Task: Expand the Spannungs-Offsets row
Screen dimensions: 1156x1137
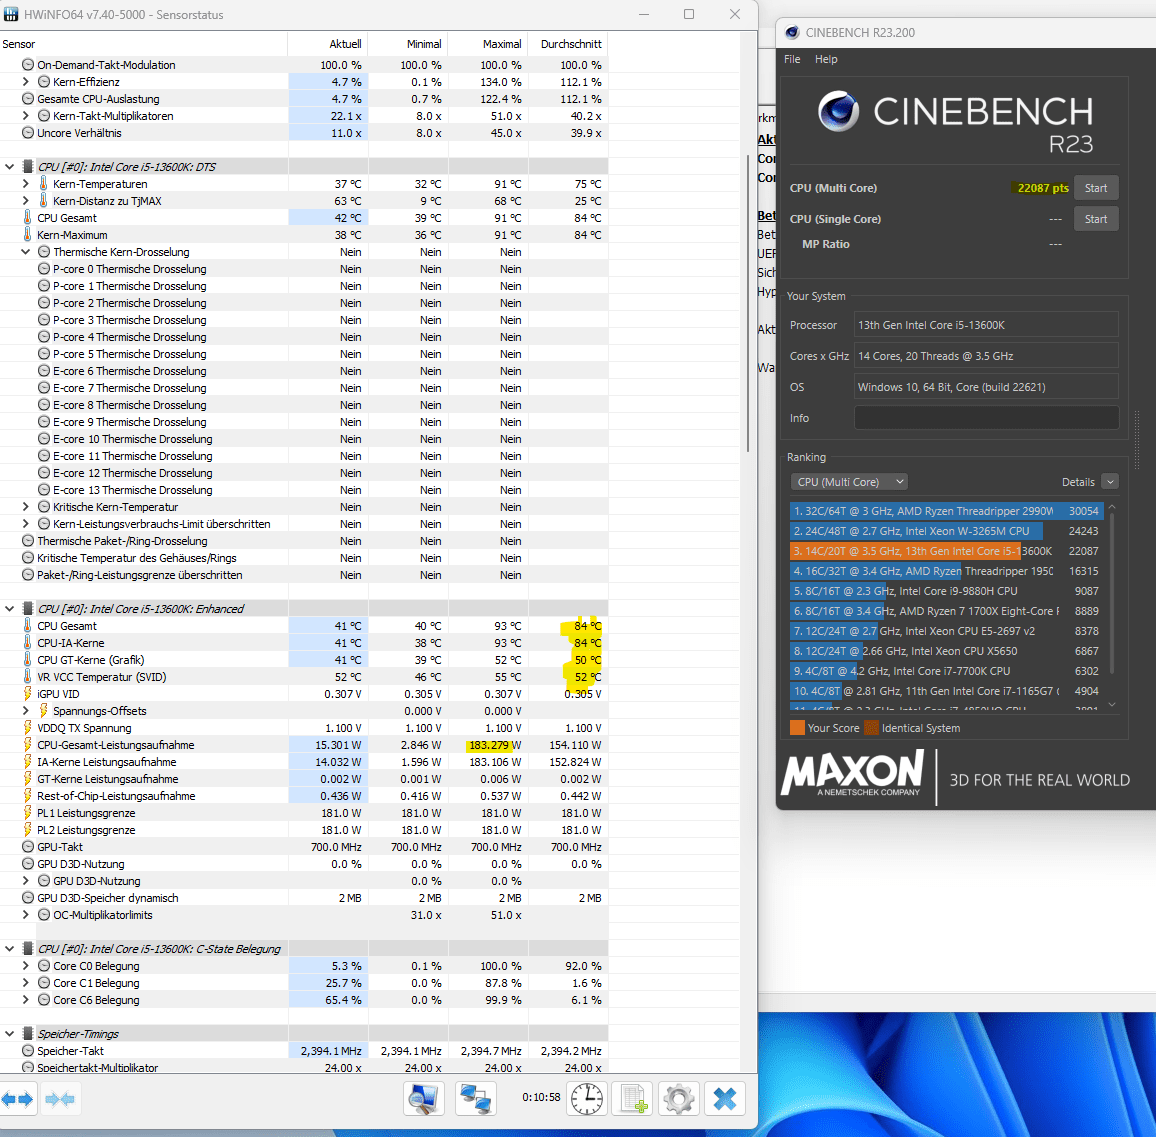Action: click(x=26, y=711)
